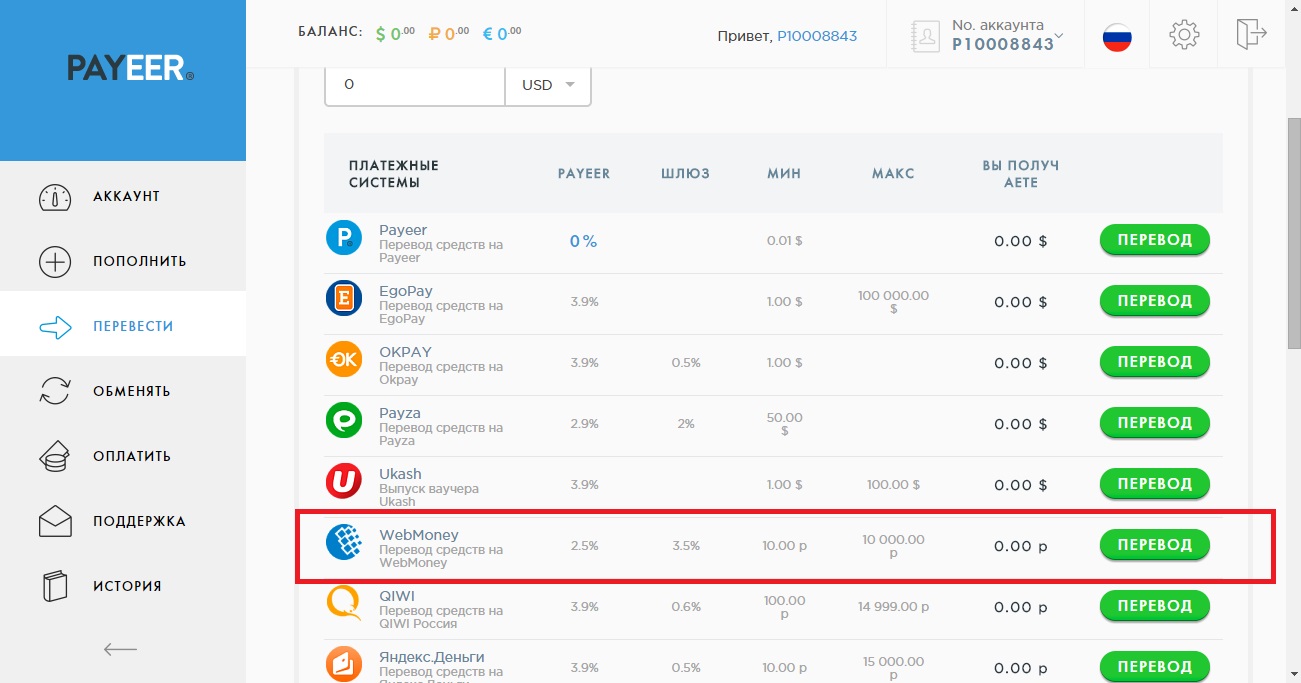
Task: Click the EgoPay payment system name
Action: click(406, 291)
